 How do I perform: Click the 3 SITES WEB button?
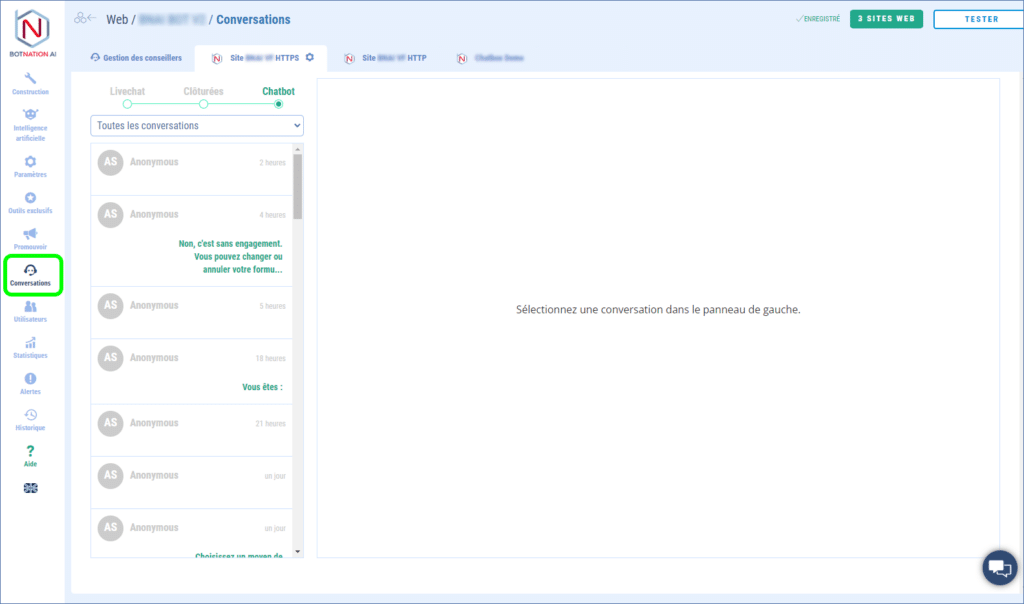coord(886,19)
